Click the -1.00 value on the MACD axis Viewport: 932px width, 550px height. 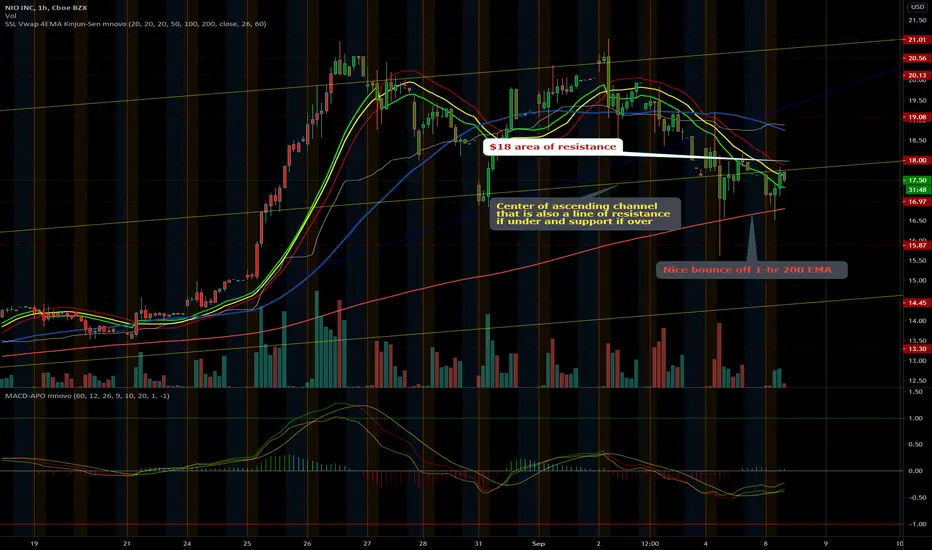915,524
